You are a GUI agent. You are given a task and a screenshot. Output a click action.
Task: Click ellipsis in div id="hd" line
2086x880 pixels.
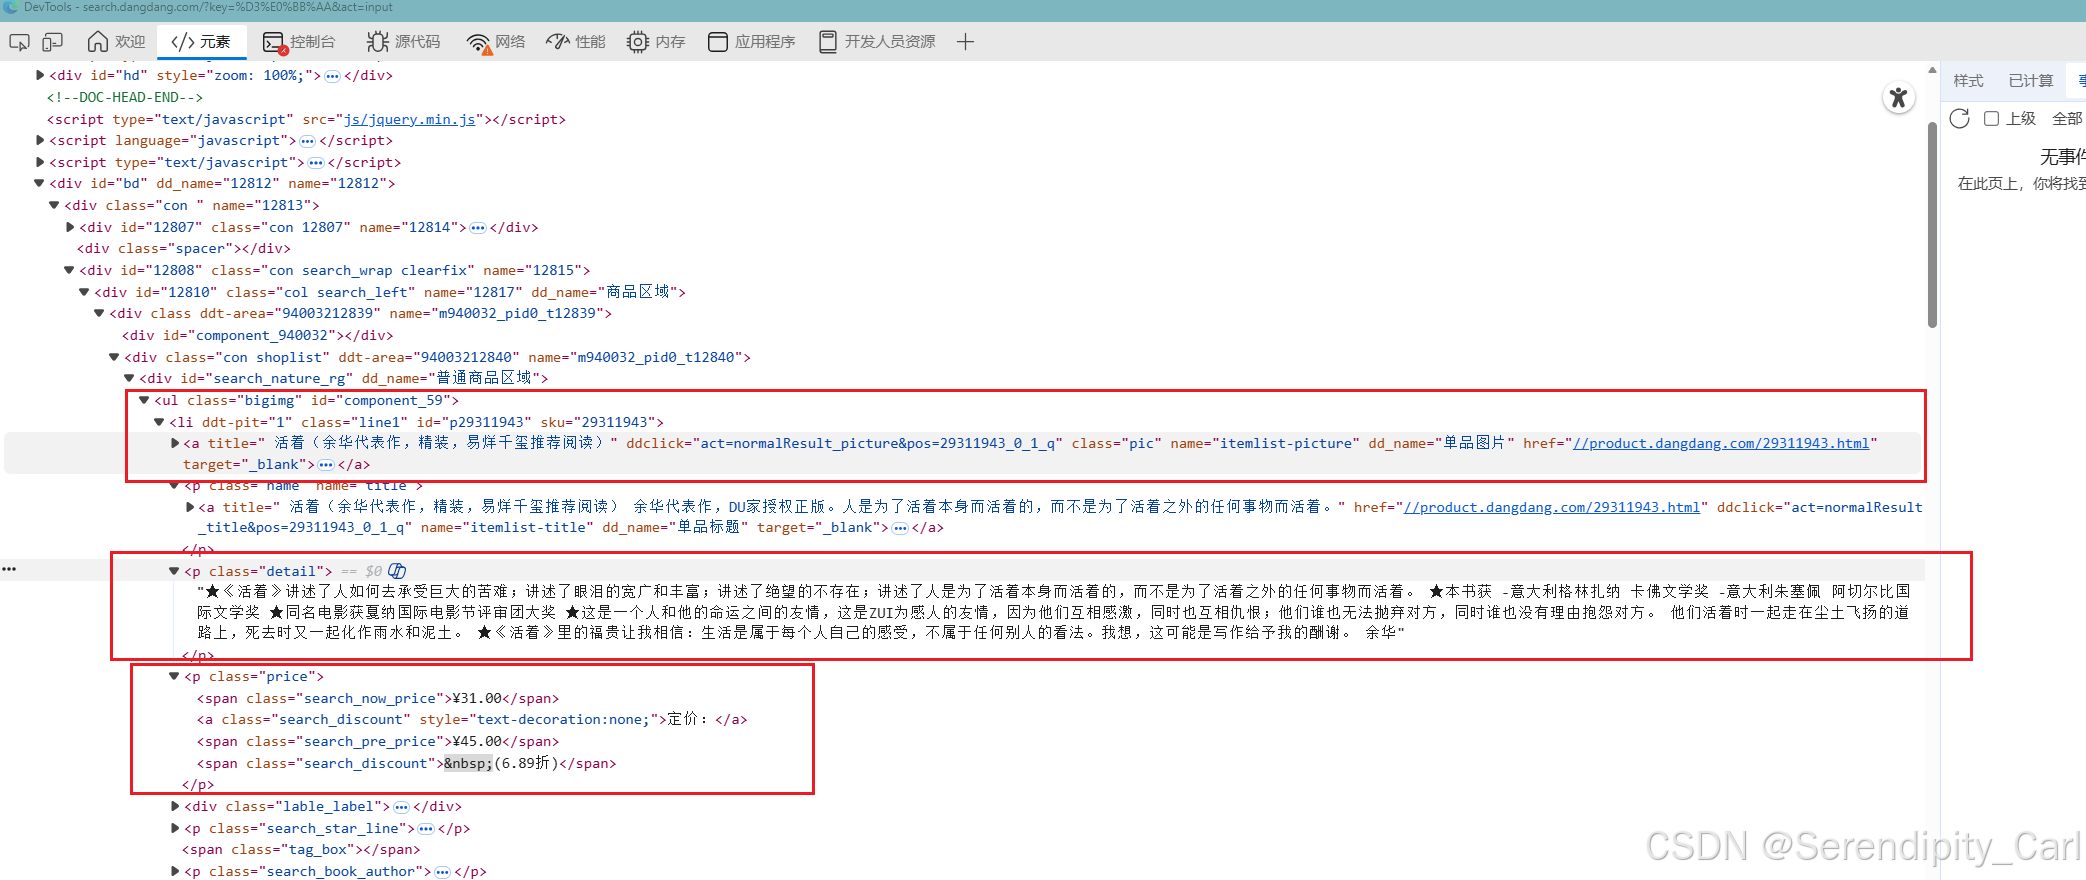point(333,76)
